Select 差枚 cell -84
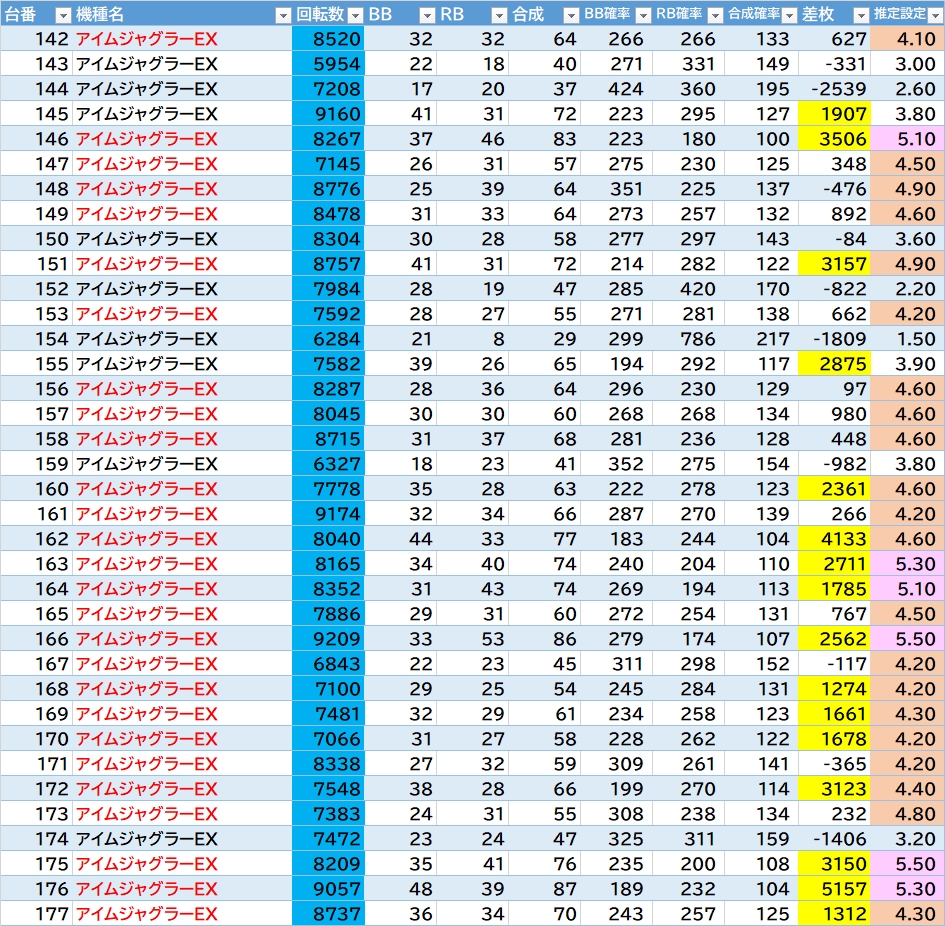945x926 pixels. (834, 239)
